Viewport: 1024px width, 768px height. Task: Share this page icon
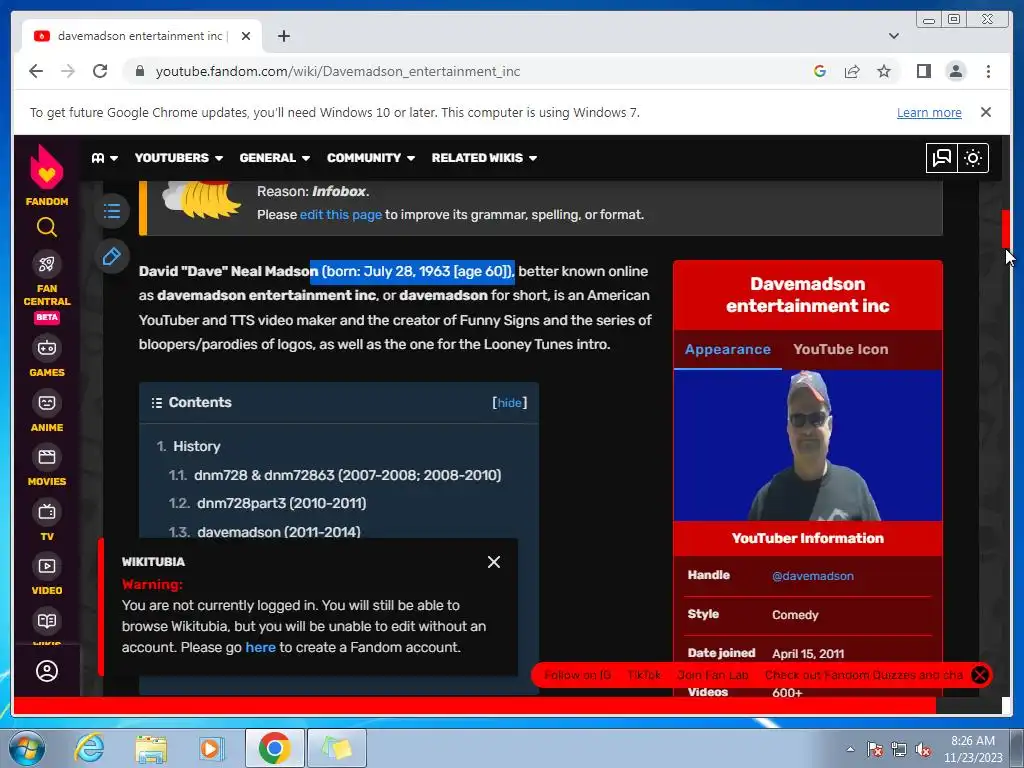(x=852, y=71)
